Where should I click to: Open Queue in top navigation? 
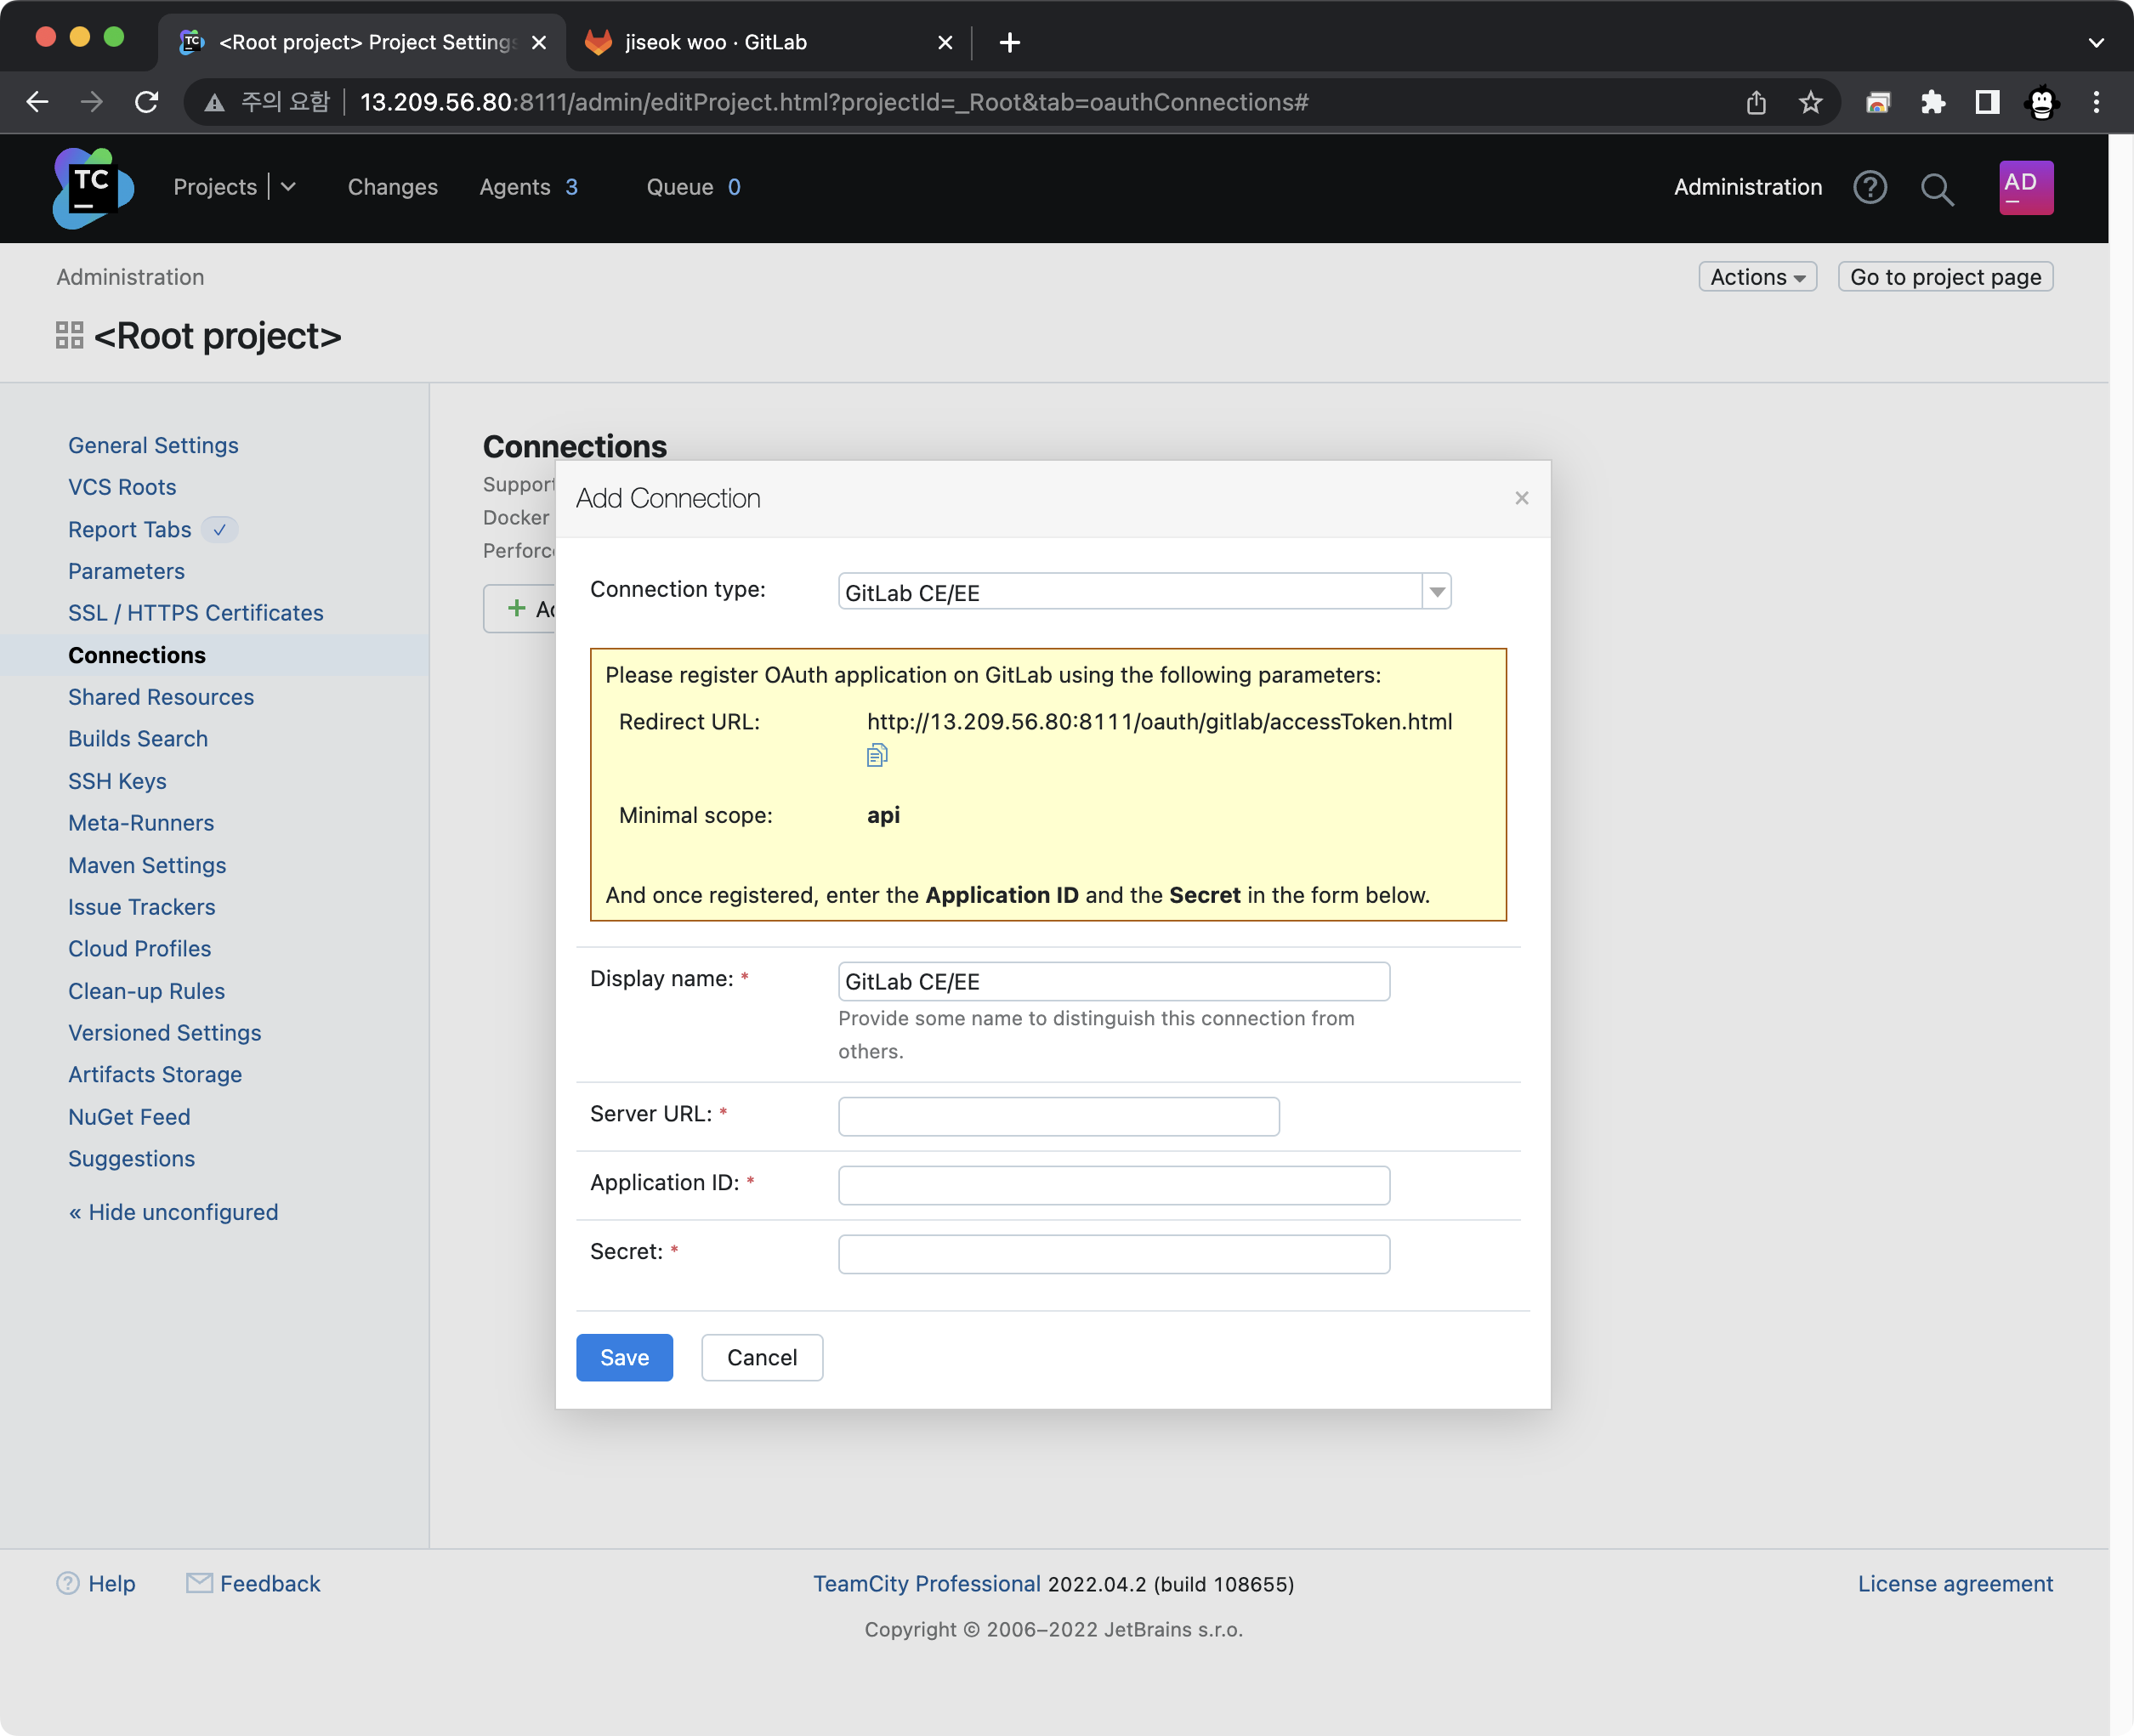click(693, 187)
